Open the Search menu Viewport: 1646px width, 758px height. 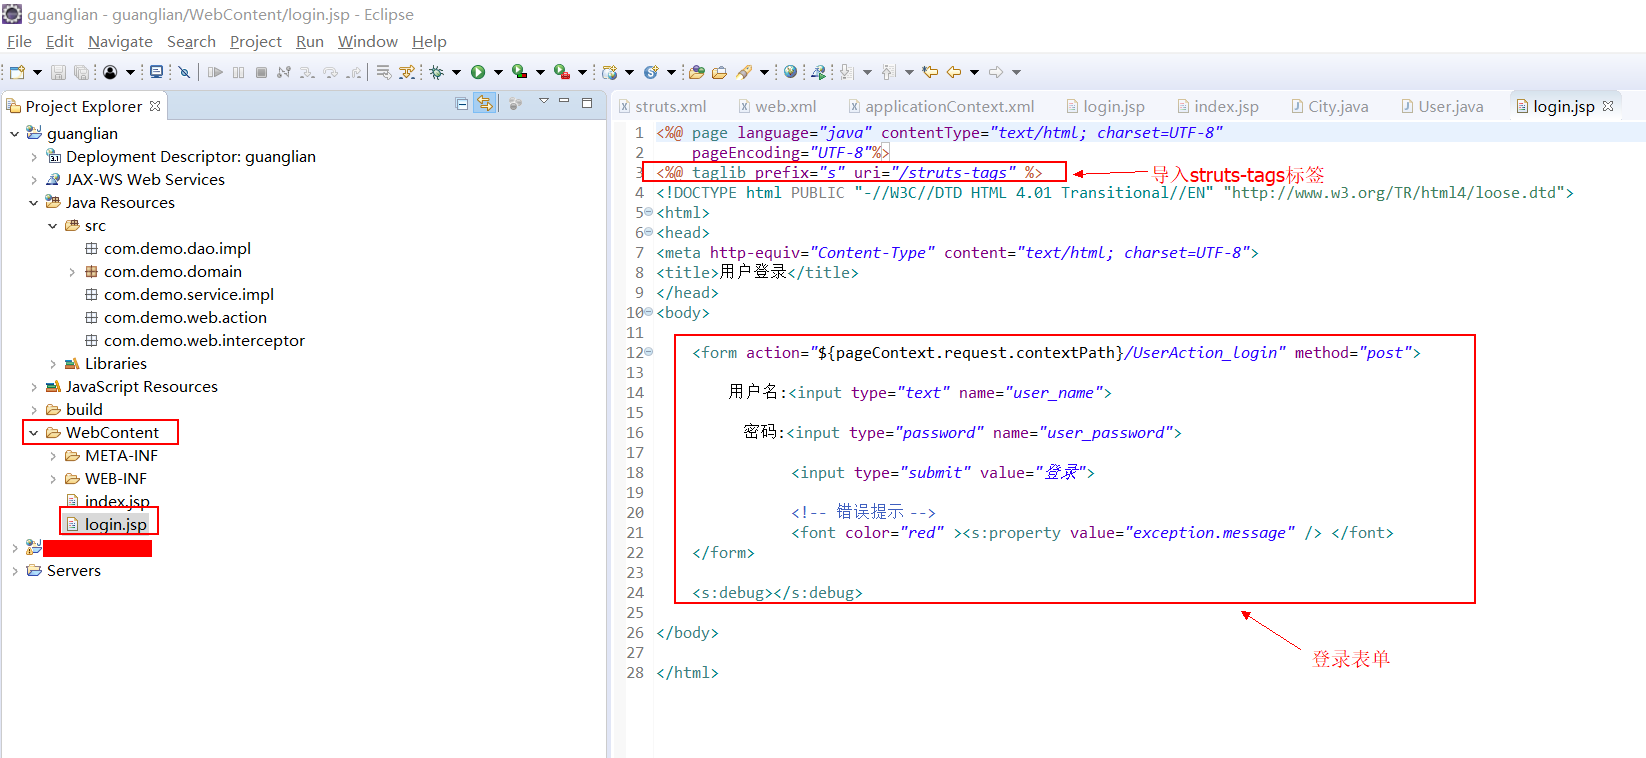coord(191,42)
